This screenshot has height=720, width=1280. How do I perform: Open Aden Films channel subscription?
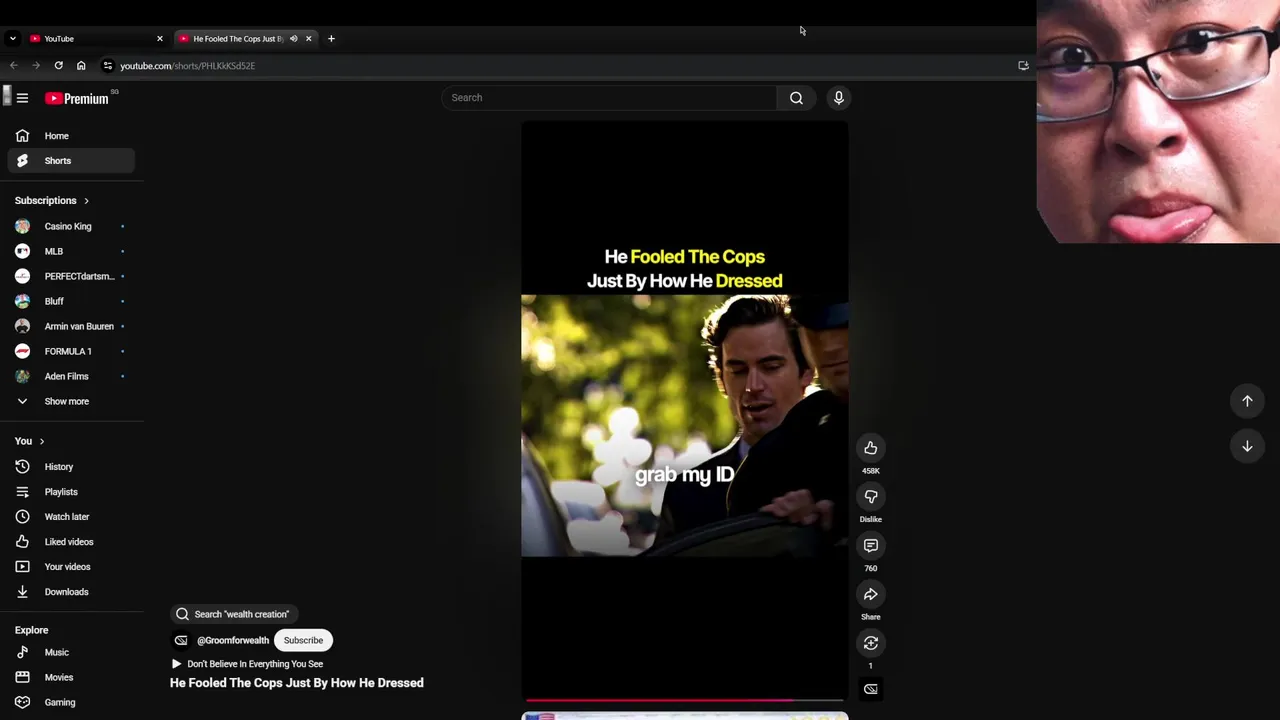tap(71, 376)
